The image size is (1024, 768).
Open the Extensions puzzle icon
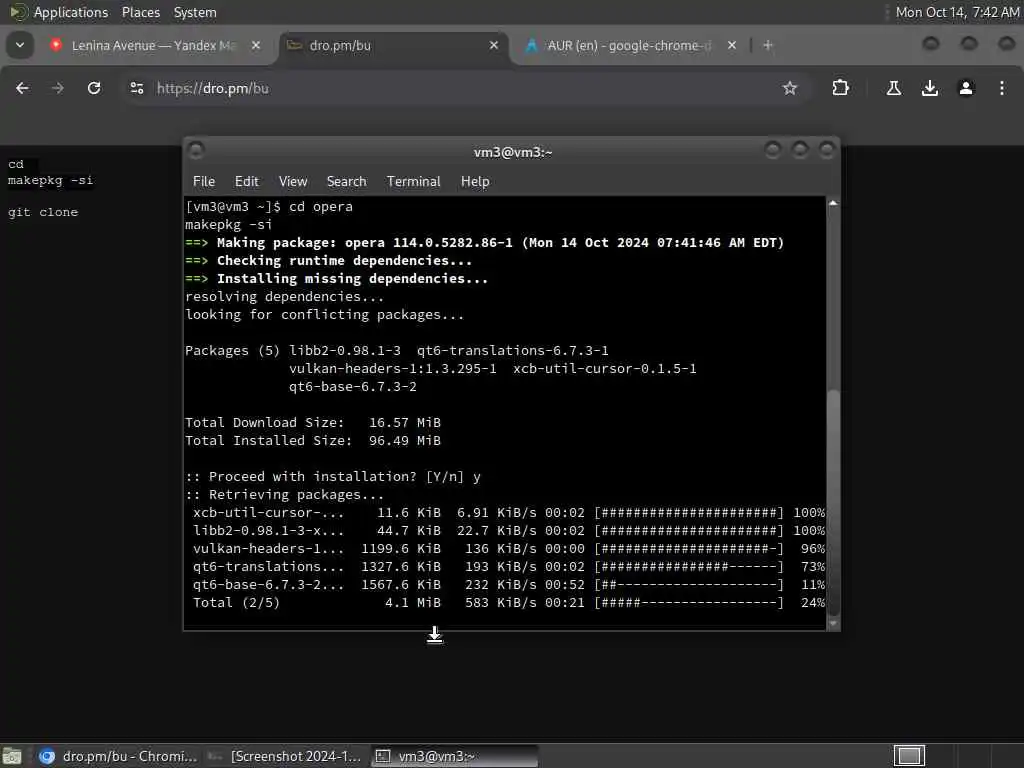click(x=840, y=88)
